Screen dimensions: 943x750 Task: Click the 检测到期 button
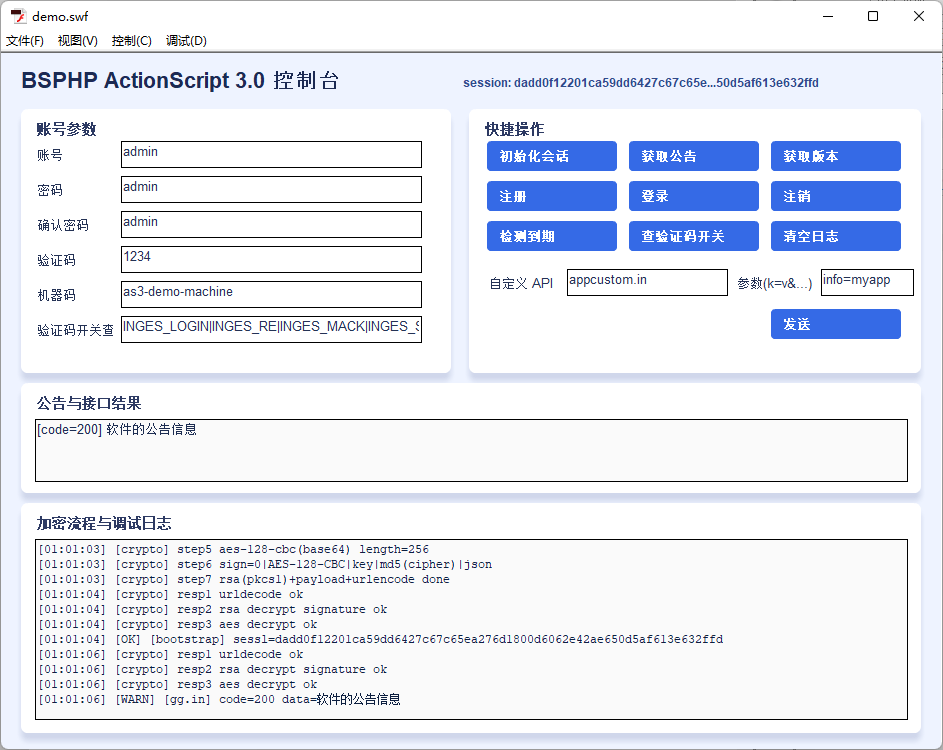click(x=551, y=236)
